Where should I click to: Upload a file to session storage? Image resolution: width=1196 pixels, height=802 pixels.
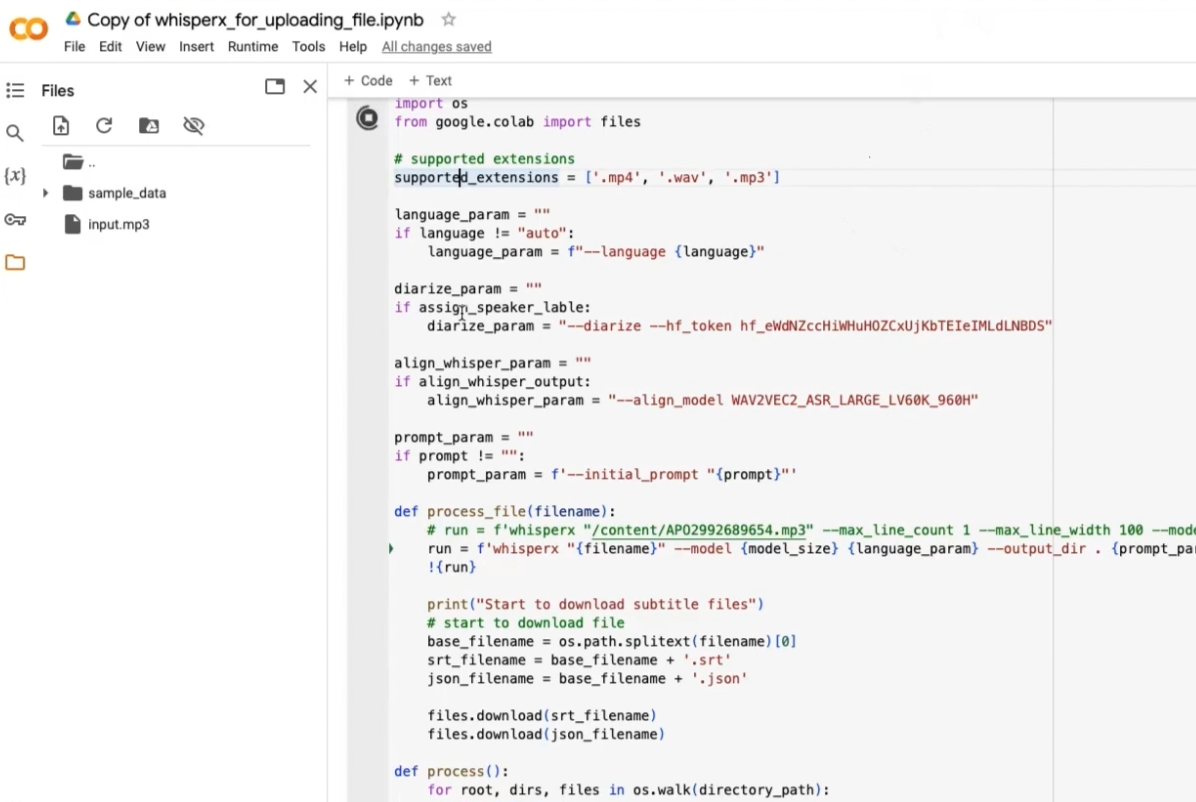(61, 126)
